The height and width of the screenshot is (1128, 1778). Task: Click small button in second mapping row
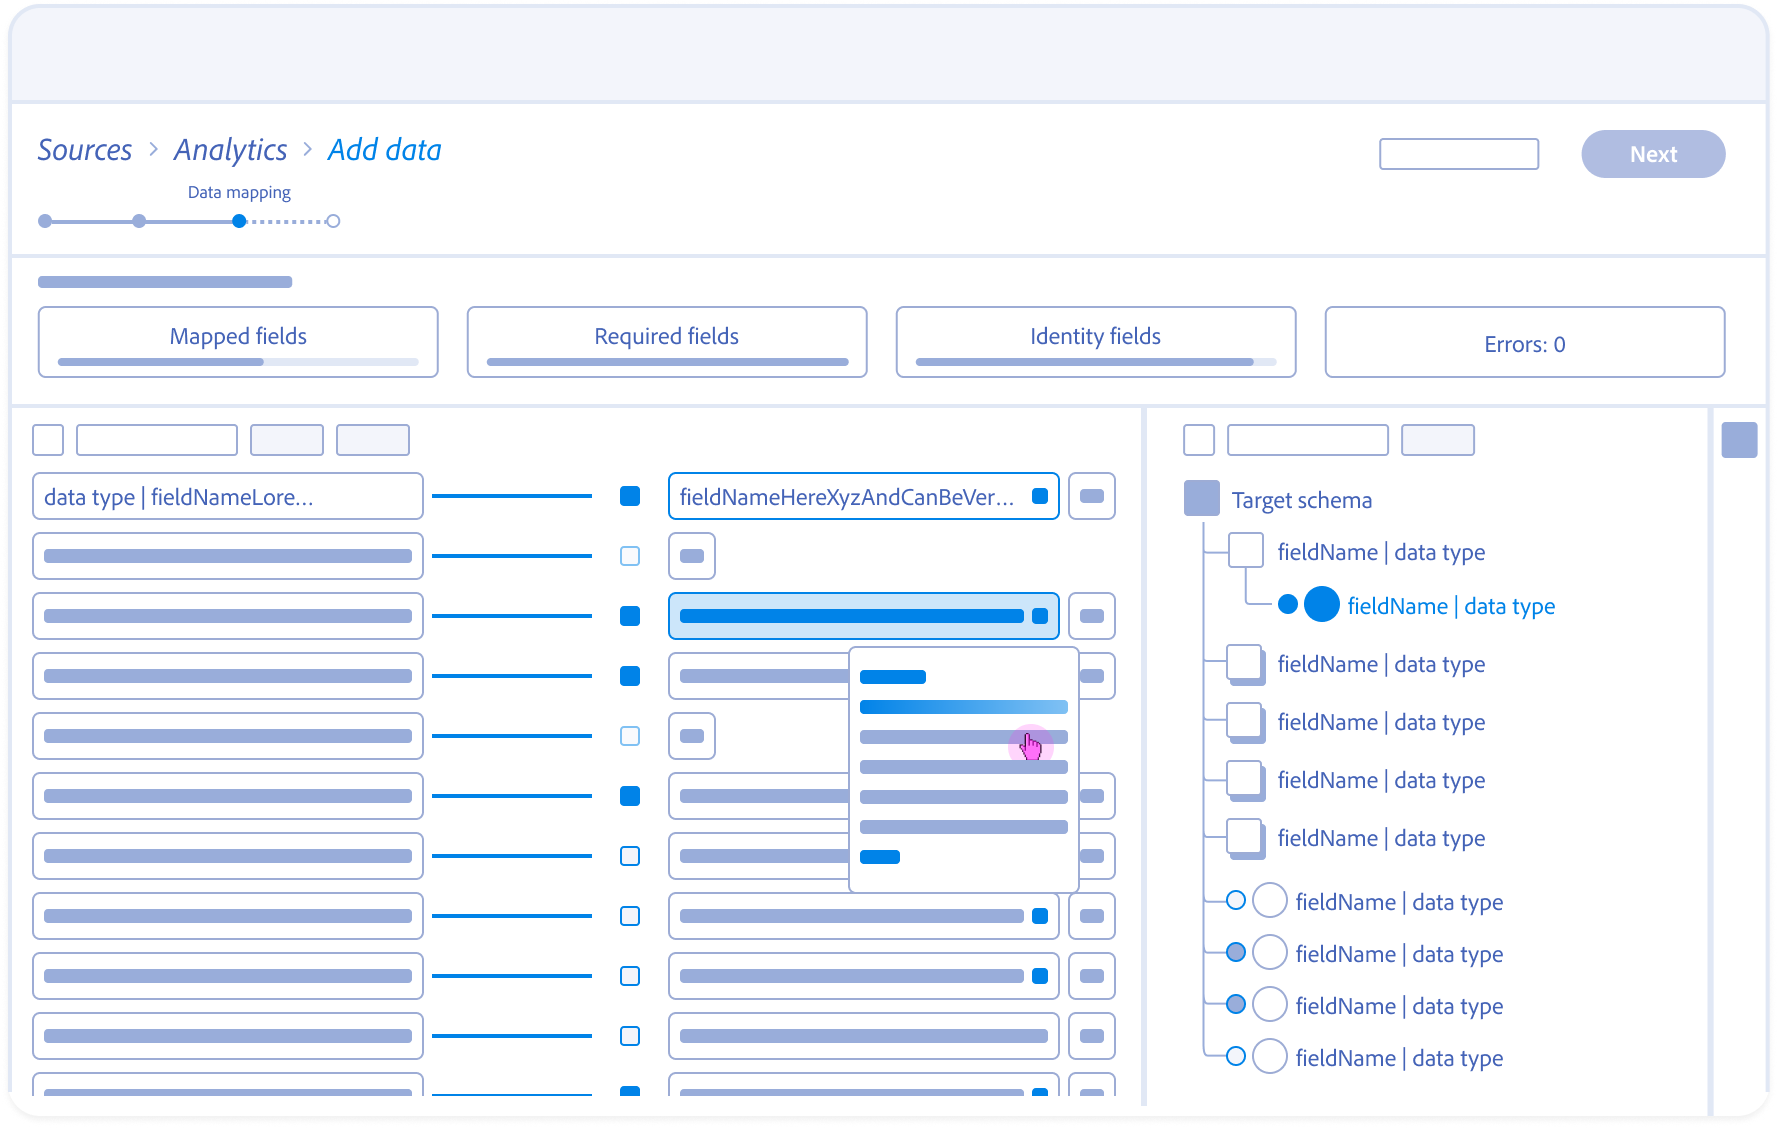point(691,556)
